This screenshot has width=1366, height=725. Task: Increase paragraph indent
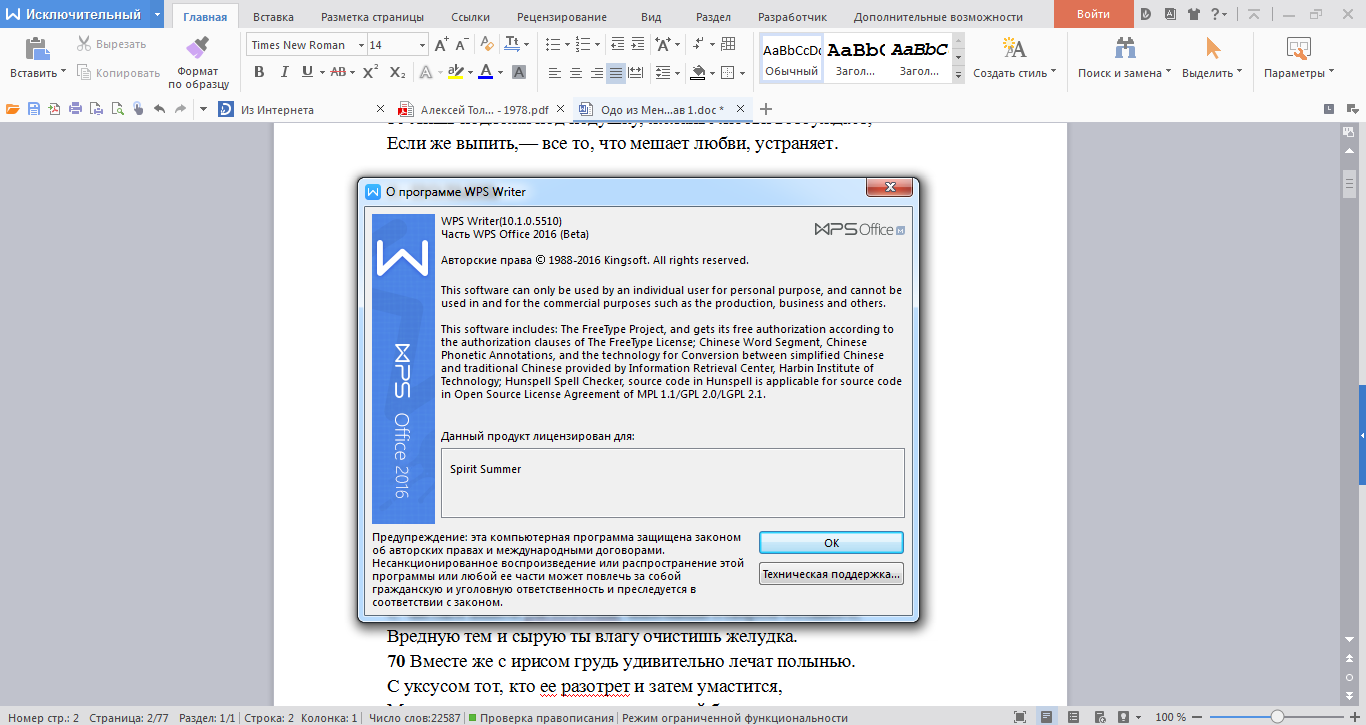638,44
